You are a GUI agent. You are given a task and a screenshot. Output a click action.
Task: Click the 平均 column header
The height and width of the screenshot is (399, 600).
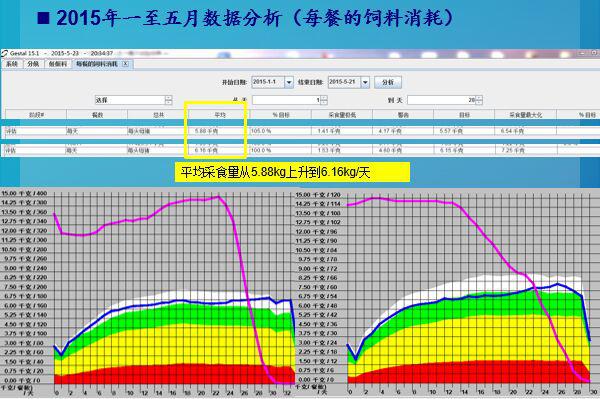click(220, 114)
